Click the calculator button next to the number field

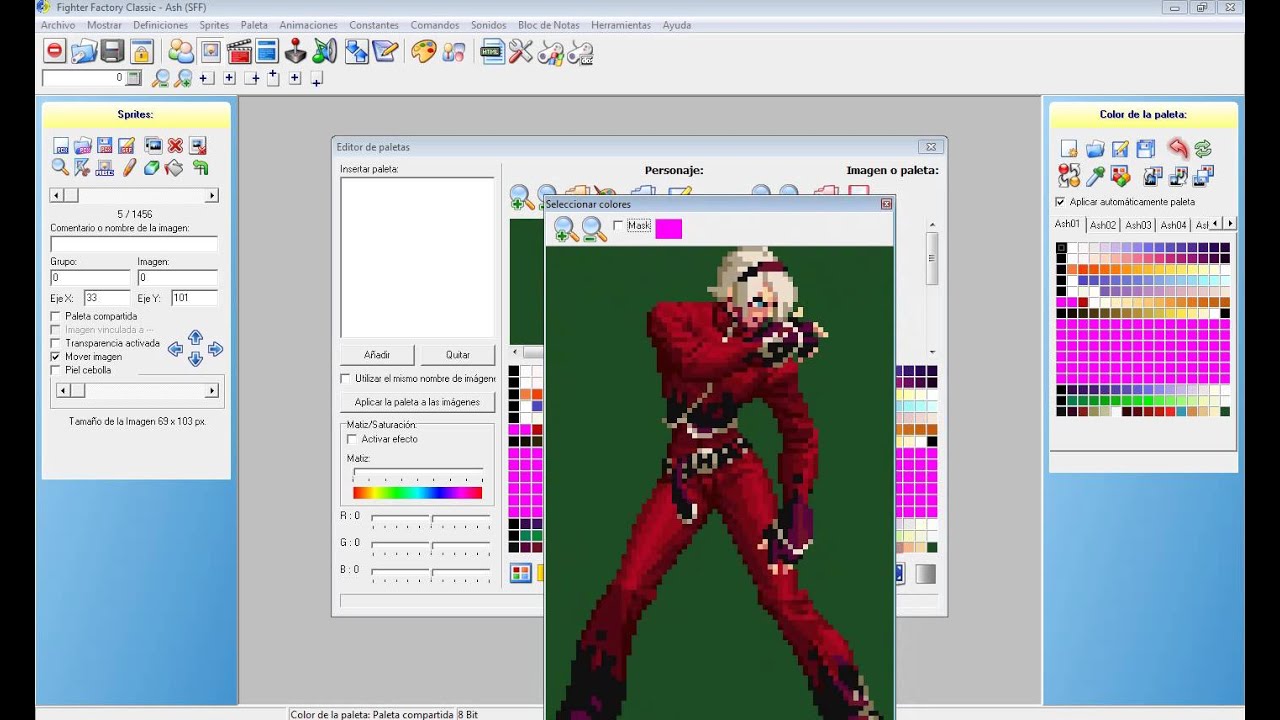134,77
